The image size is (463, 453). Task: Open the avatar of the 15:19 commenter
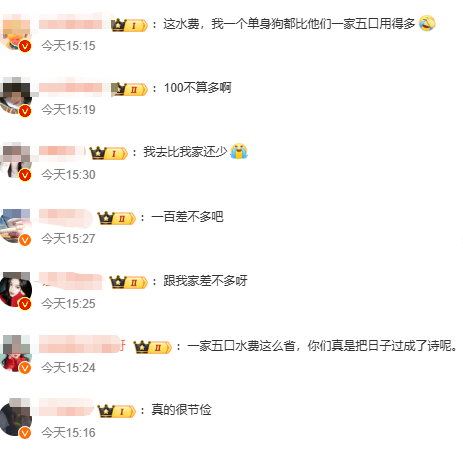[x=16, y=96]
